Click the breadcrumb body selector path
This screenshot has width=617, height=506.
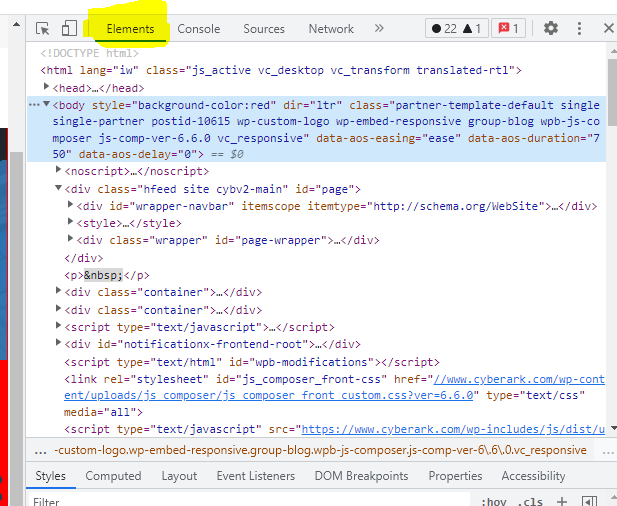(320, 450)
